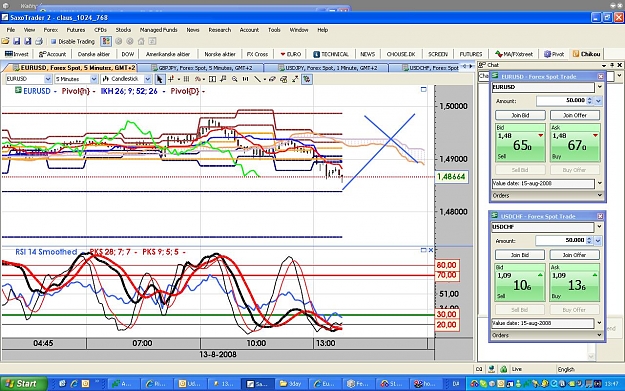Image resolution: width=625 pixels, height=391 pixels.
Task: Open the Chat panel dropdown arrow
Action: (604, 65)
